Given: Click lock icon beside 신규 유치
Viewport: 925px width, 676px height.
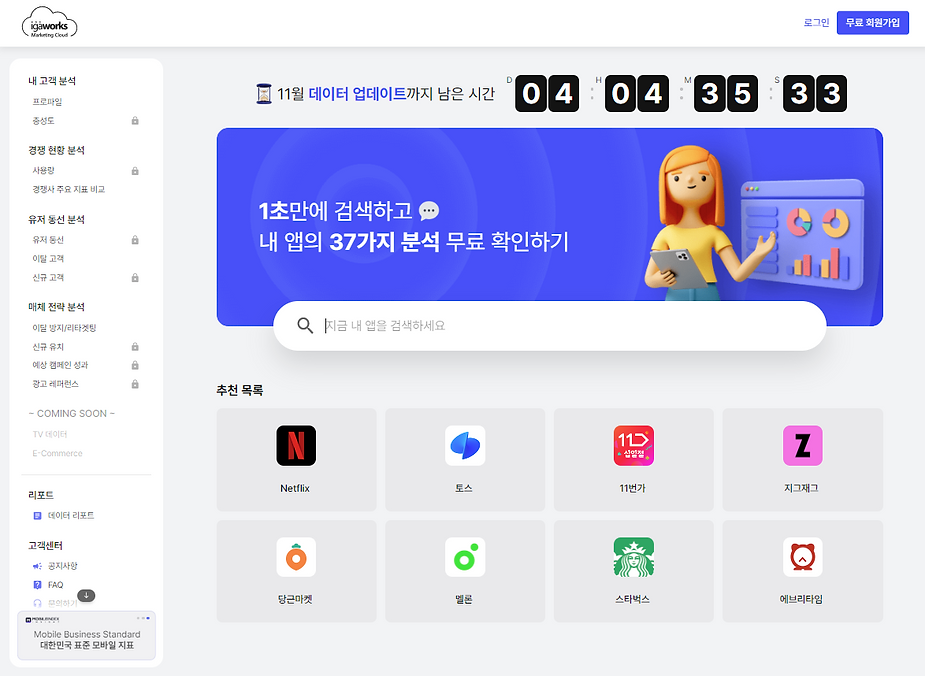Looking at the screenshot, I should coord(135,346).
